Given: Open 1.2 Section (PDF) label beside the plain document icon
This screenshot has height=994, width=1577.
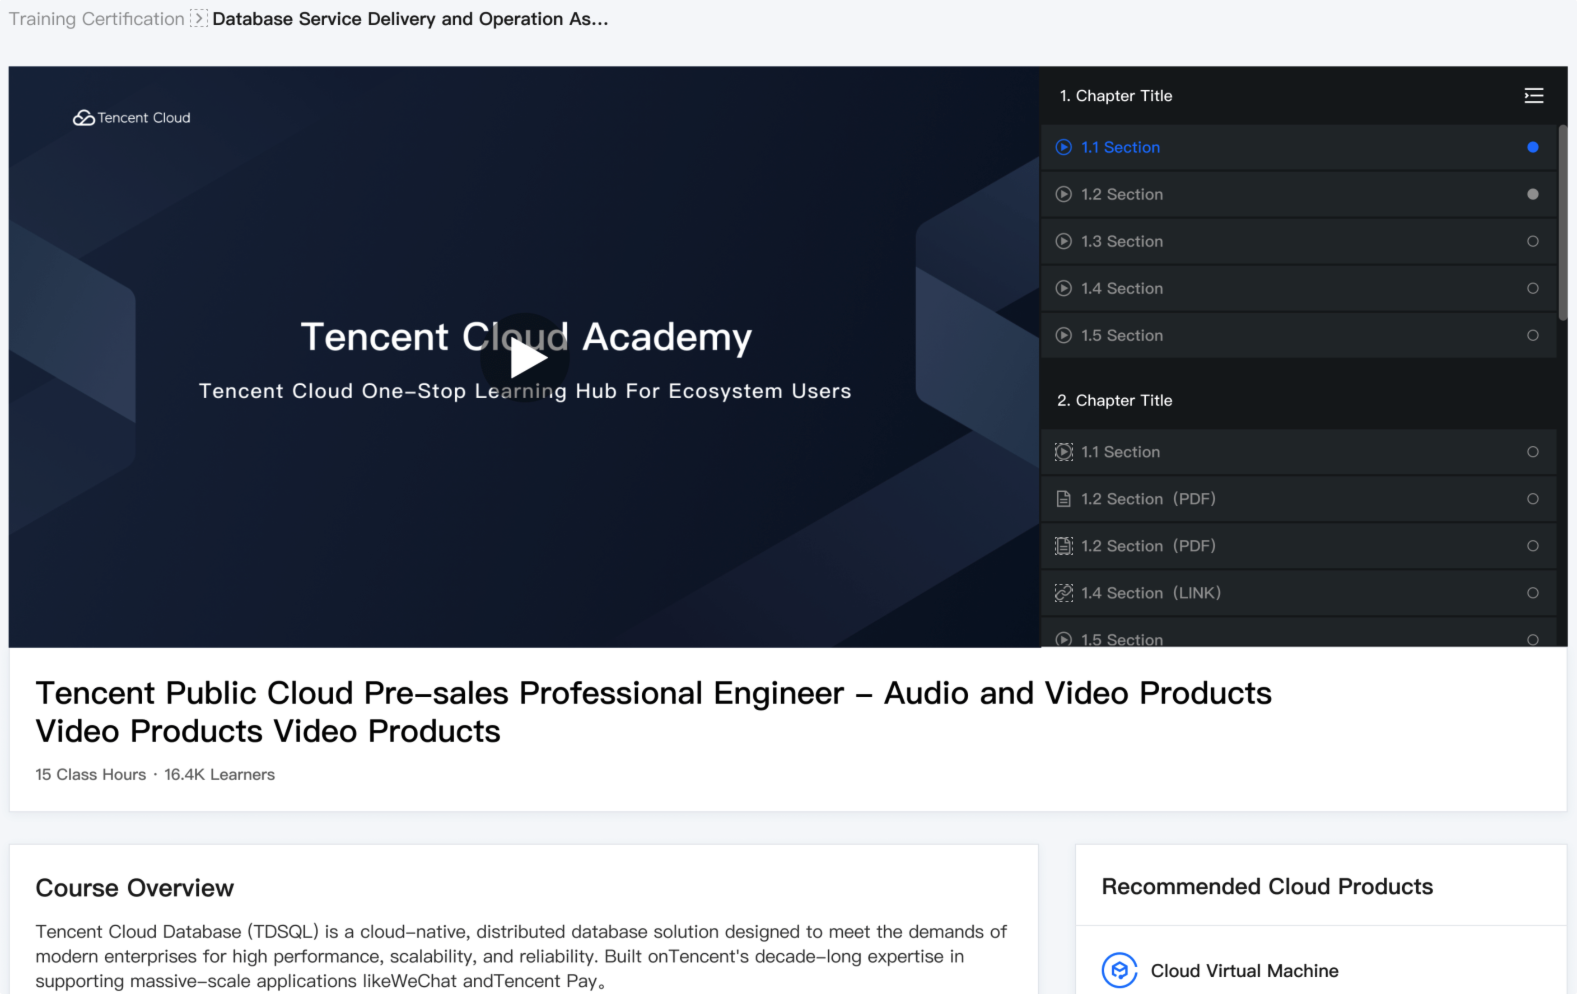Looking at the screenshot, I should click(1148, 500).
